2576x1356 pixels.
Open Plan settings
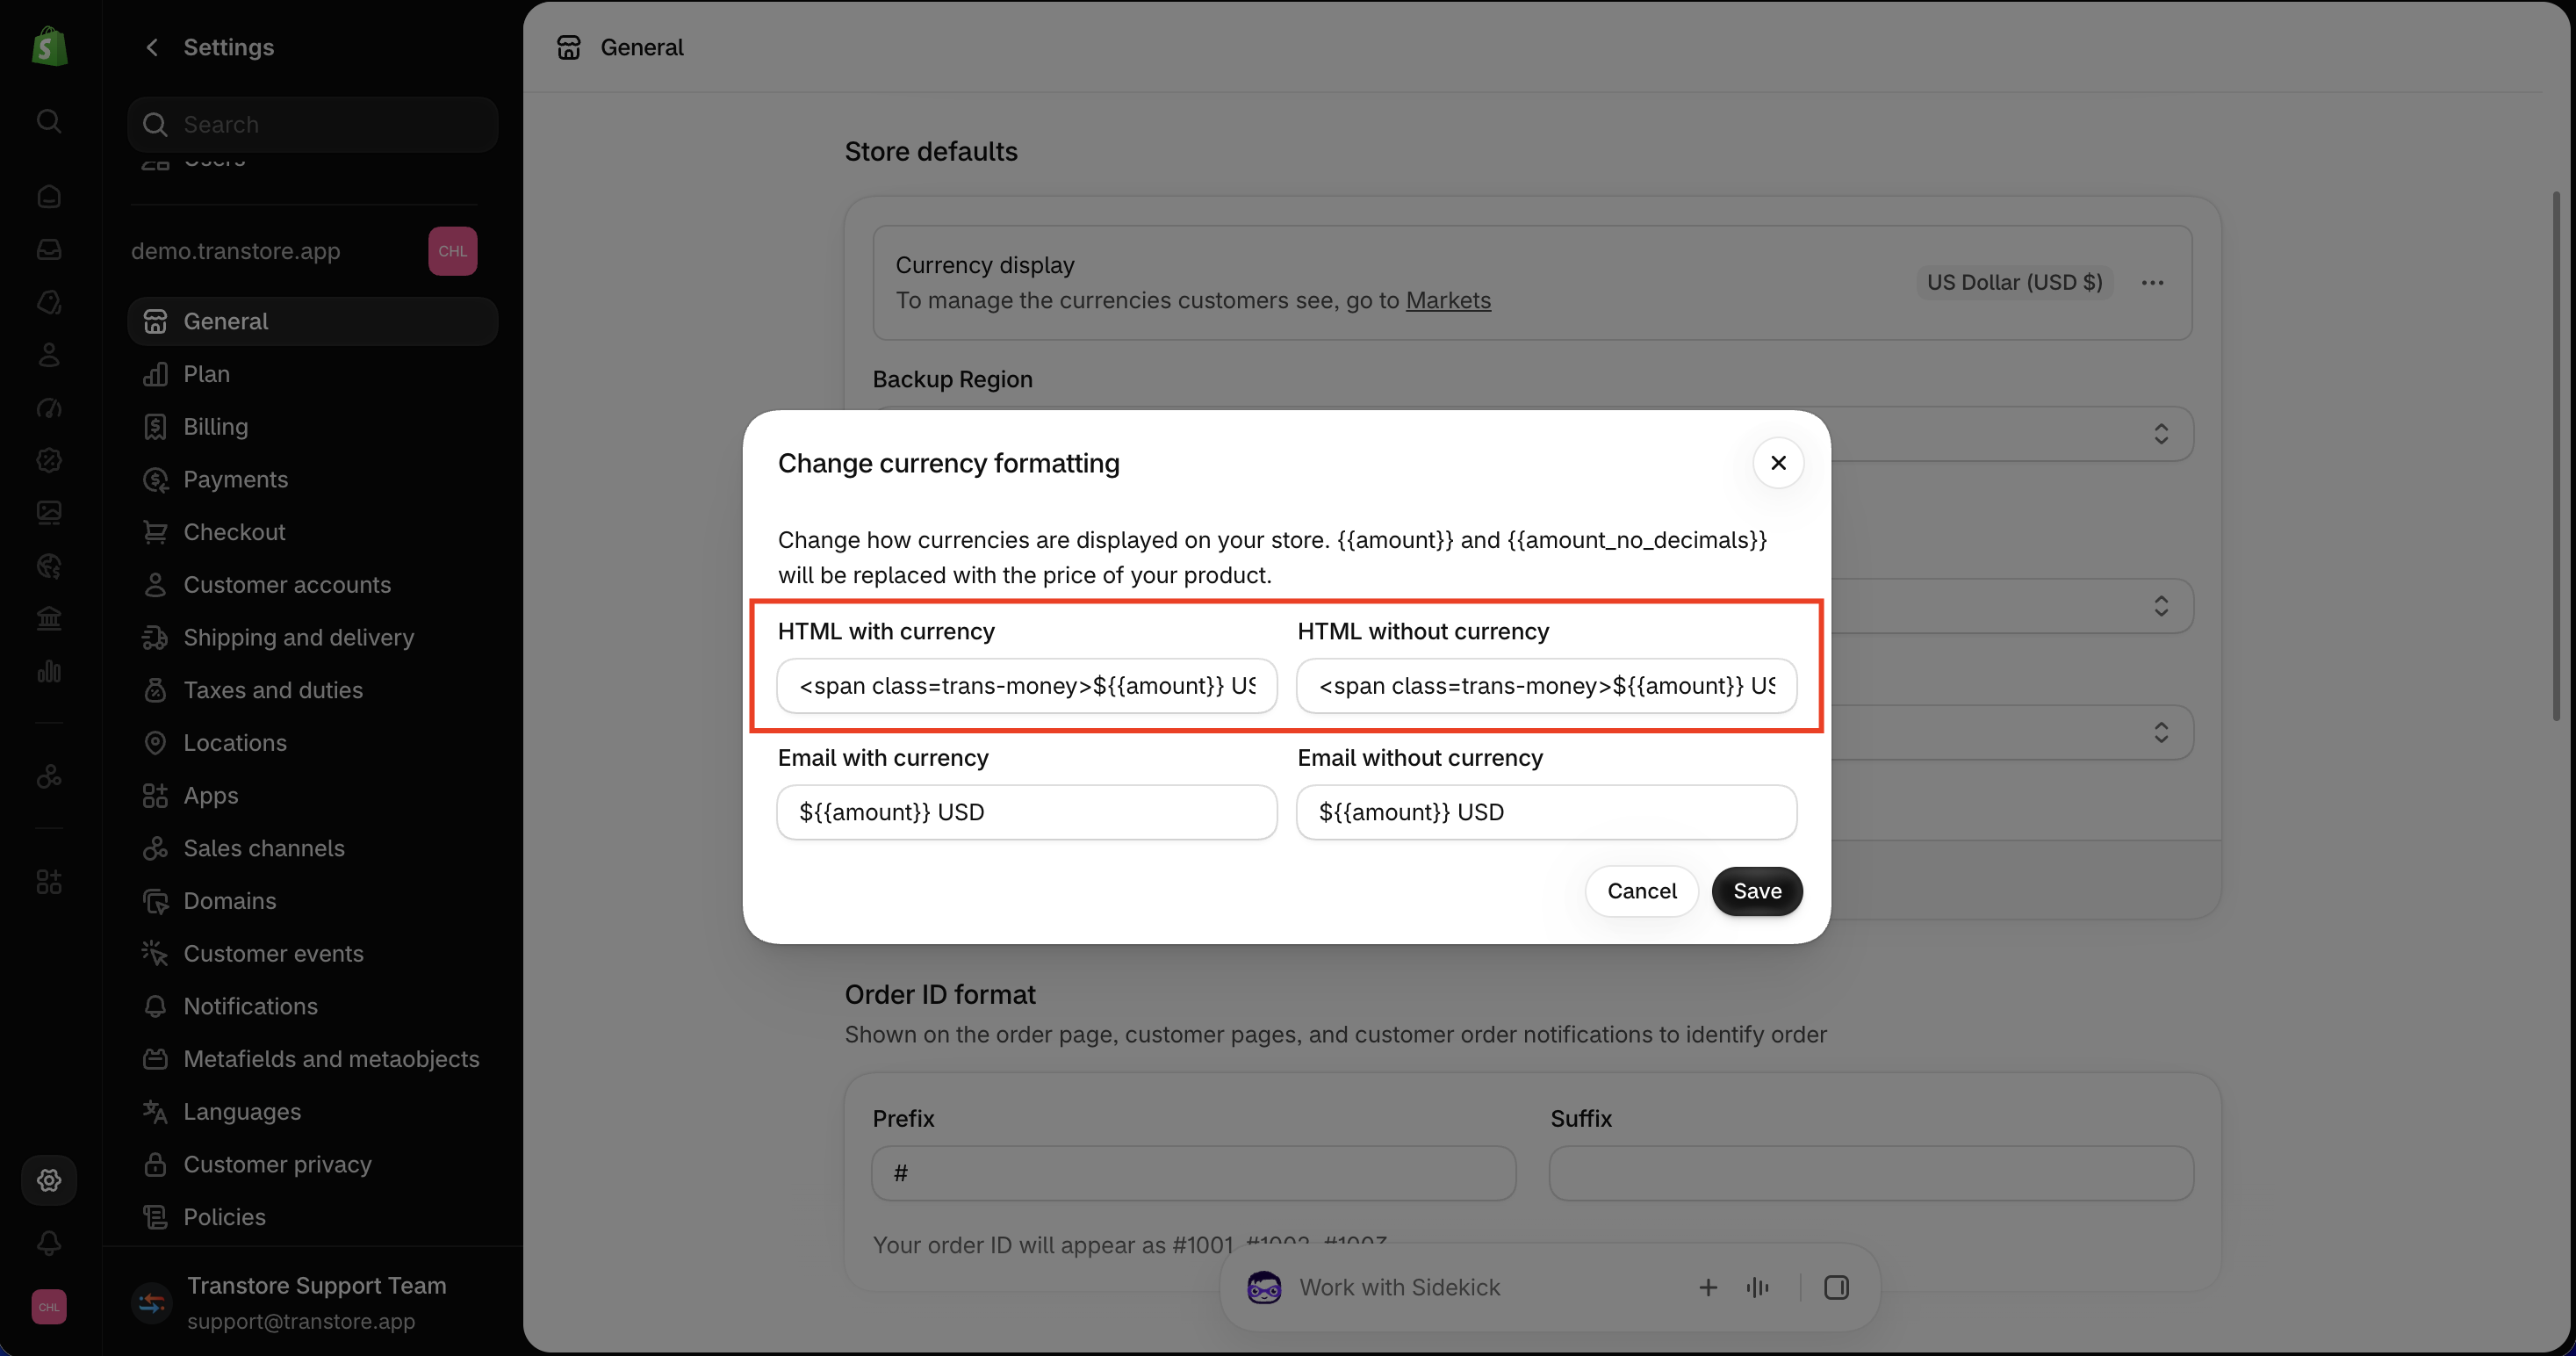click(x=313, y=374)
